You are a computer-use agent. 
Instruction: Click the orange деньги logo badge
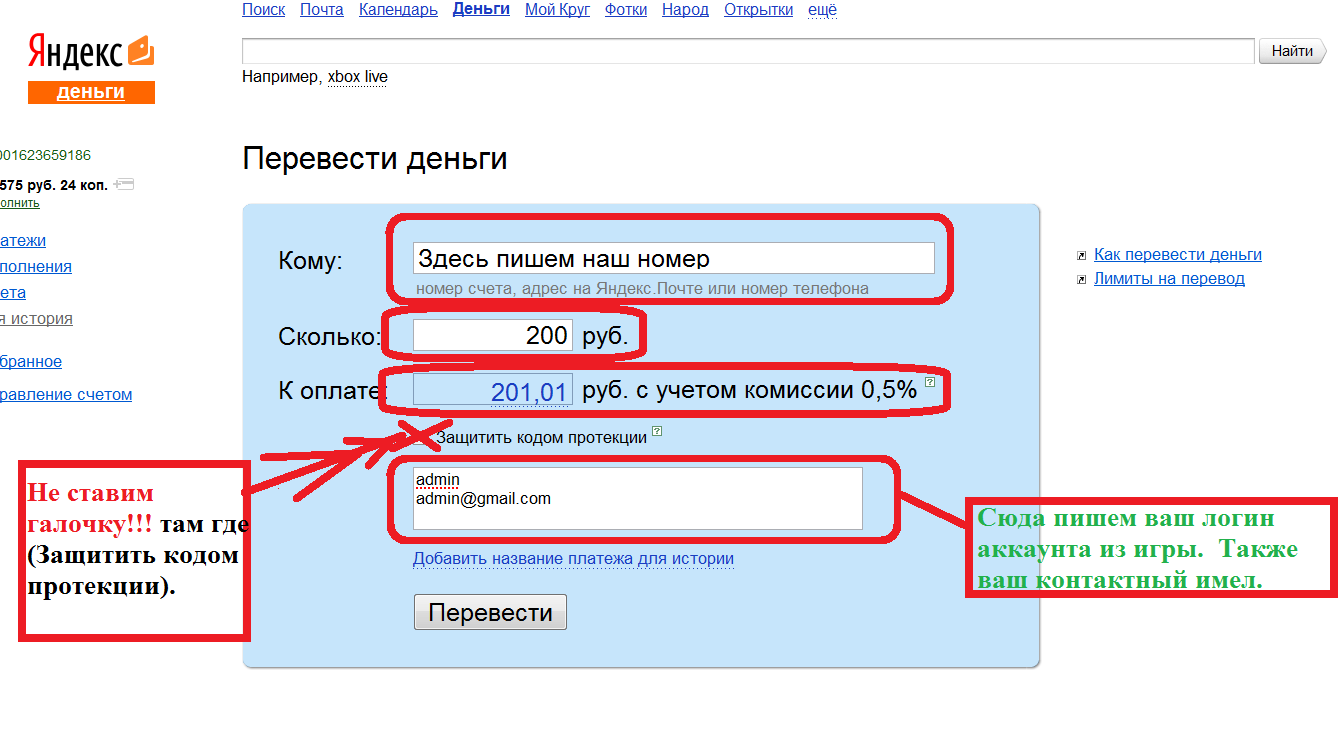[91, 92]
